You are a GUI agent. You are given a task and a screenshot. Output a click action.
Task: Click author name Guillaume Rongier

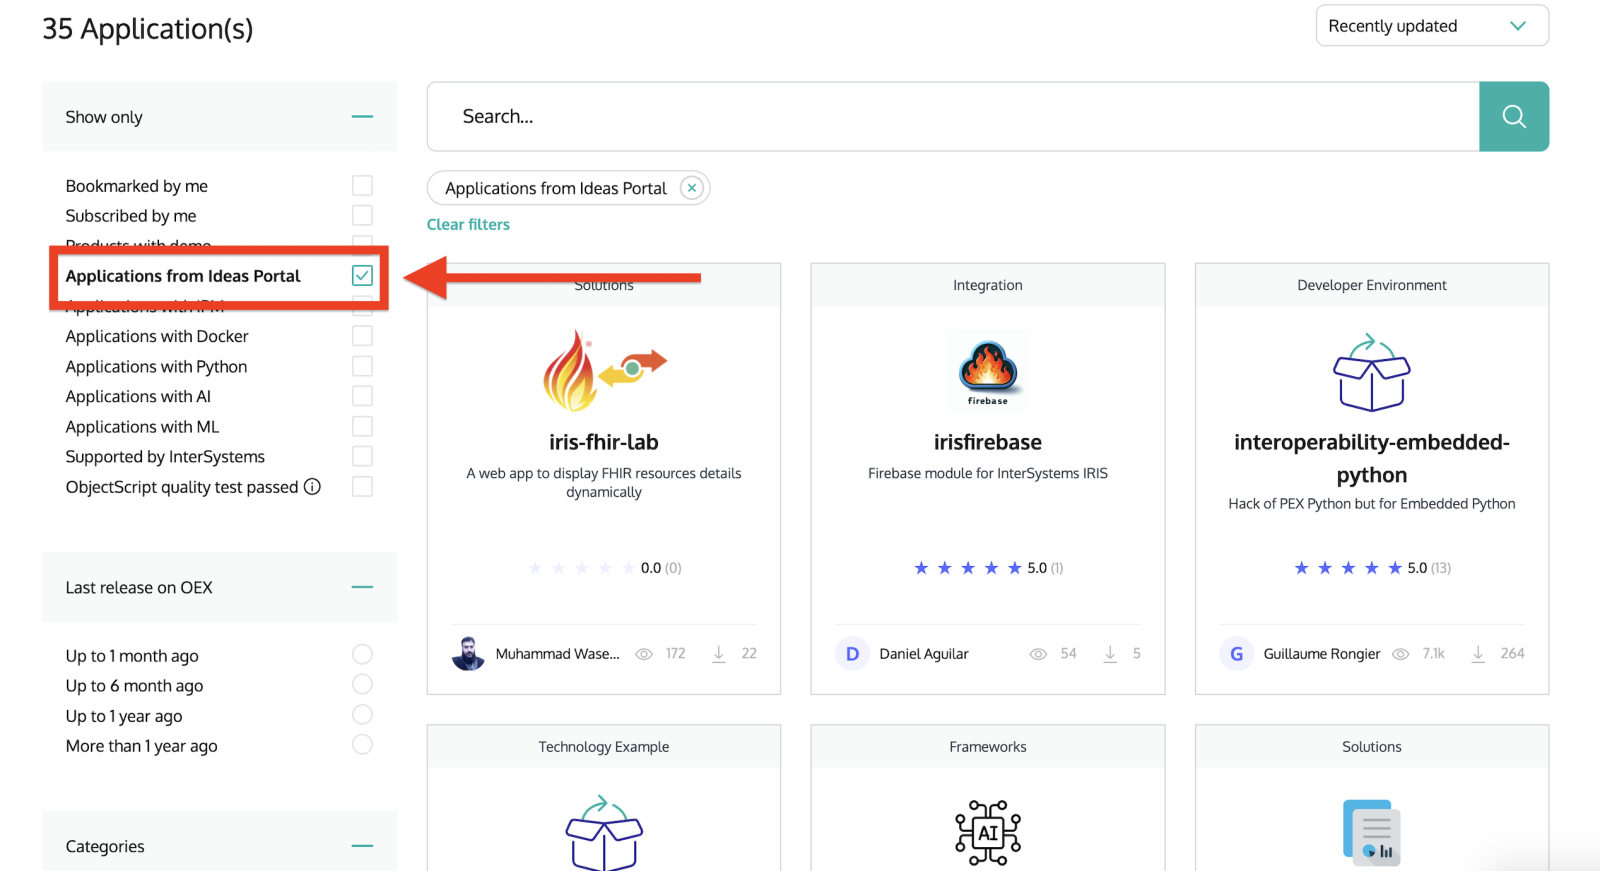(1322, 654)
